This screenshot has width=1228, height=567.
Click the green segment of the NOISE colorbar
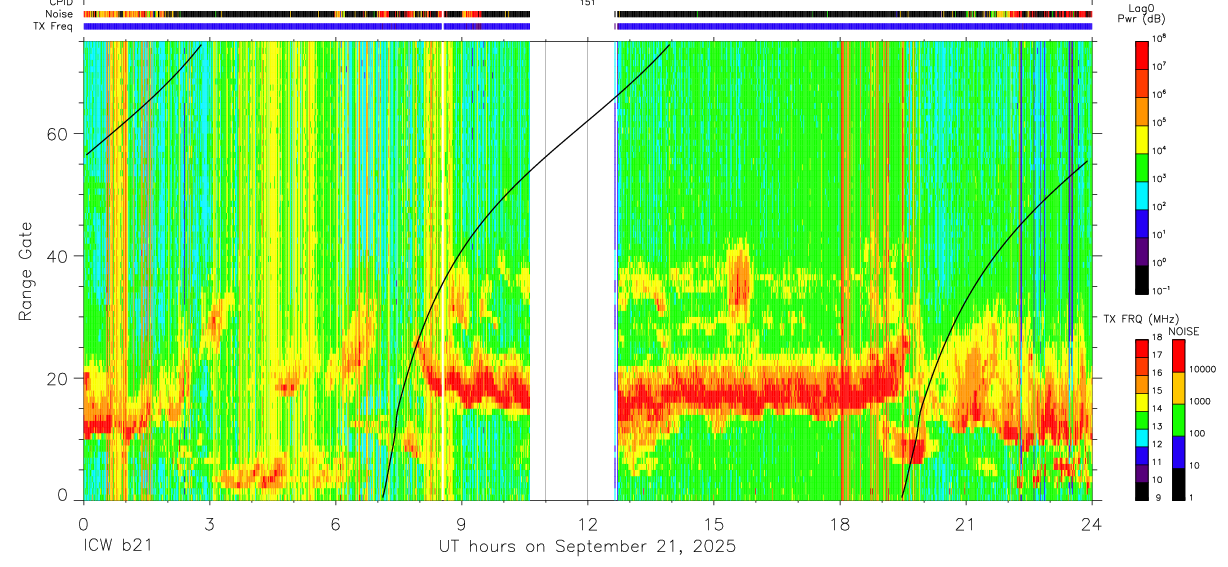(x=1177, y=420)
